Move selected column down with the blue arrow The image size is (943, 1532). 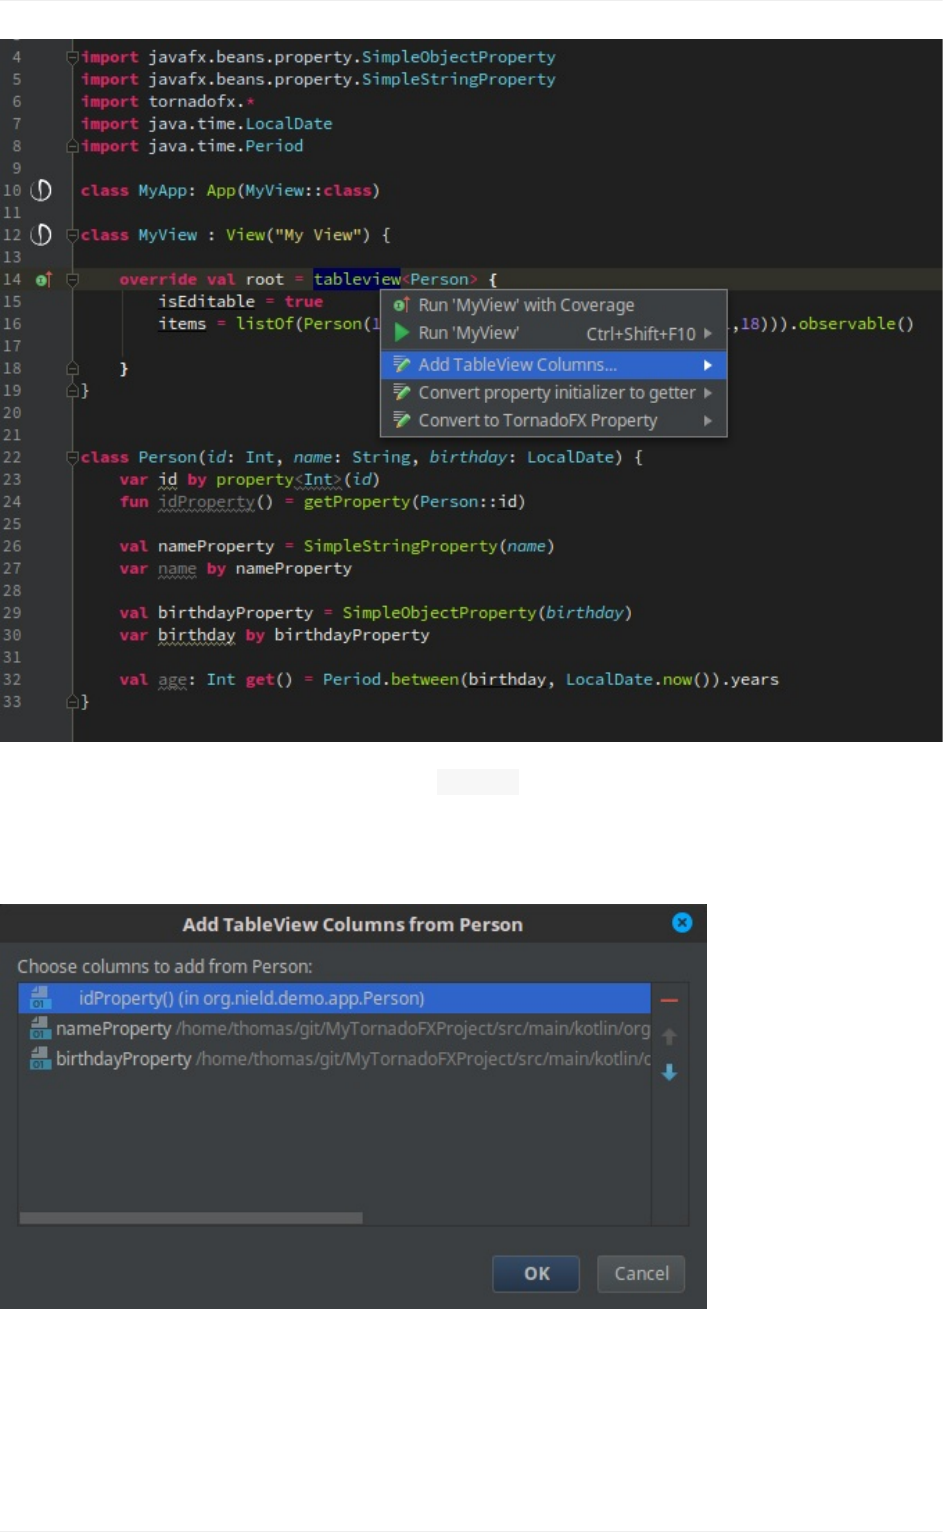[x=669, y=1072]
